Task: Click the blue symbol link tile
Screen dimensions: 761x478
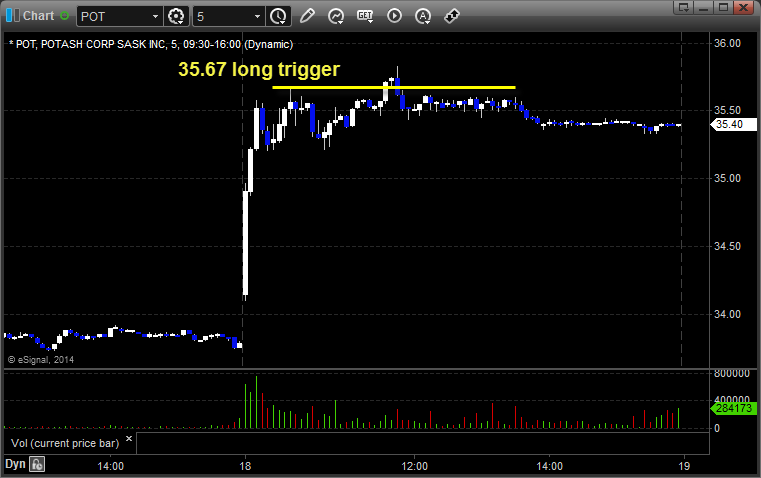Action: 9,16
